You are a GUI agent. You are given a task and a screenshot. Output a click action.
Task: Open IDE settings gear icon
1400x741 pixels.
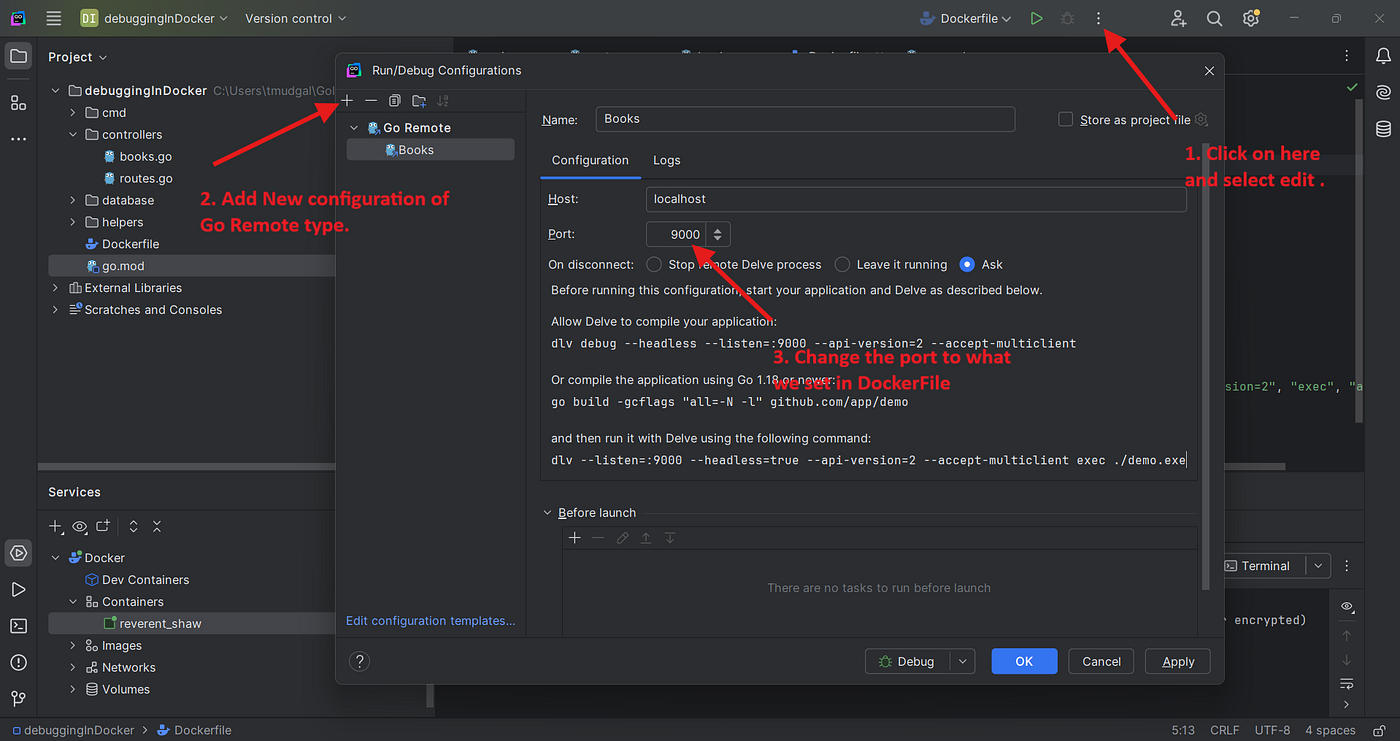pos(1251,18)
